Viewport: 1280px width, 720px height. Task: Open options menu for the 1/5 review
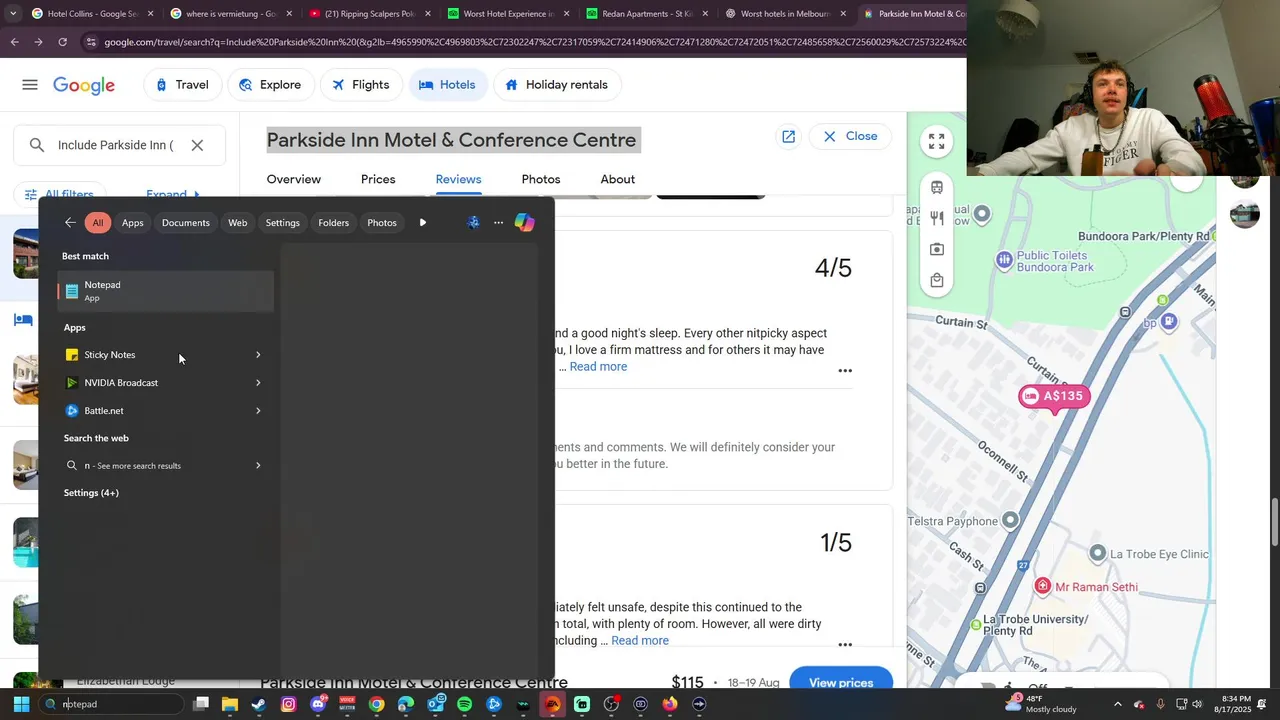tap(845, 645)
